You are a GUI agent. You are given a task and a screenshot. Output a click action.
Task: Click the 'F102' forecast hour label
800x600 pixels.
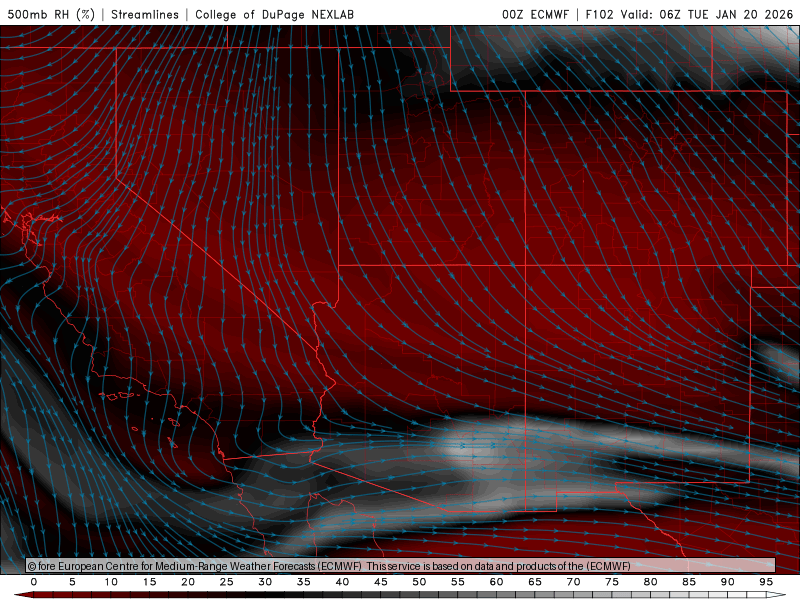pos(599,14)
